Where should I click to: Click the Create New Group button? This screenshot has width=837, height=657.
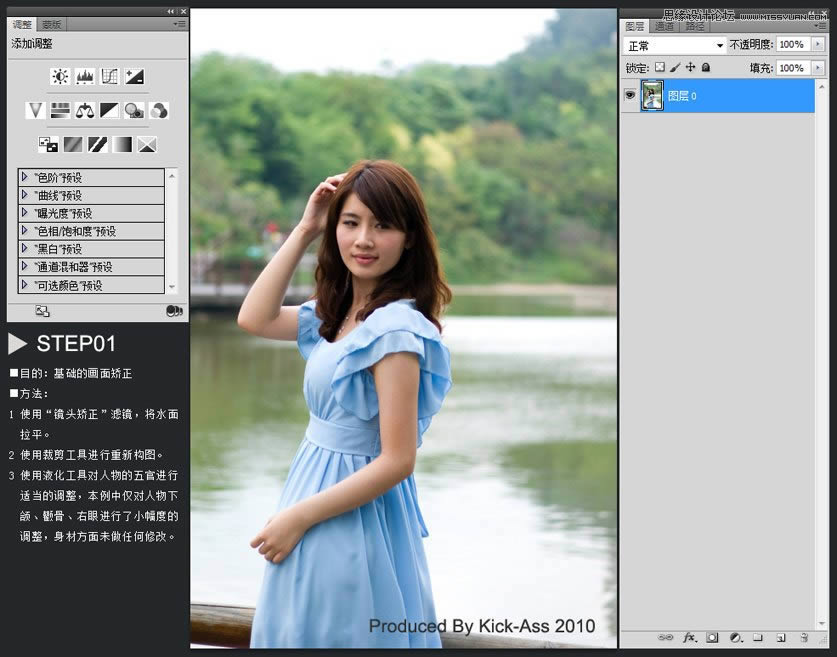(x=758, y=637)
